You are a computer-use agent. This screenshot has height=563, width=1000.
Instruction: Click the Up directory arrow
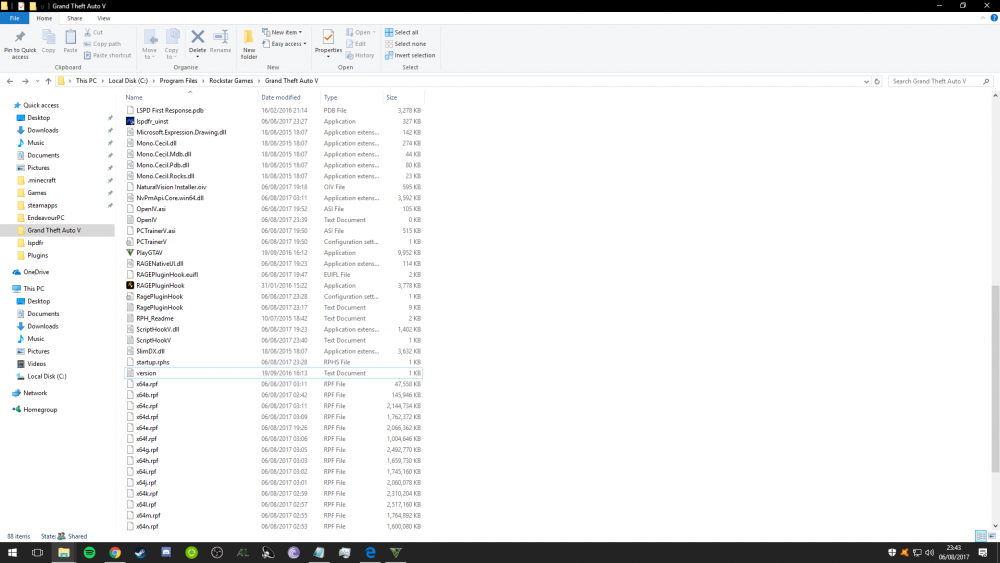click(48, 81)
